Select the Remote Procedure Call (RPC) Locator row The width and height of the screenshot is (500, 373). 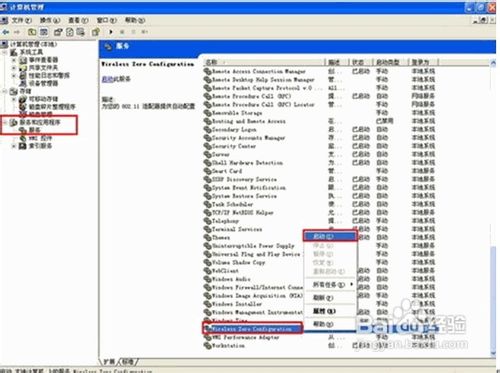pyautogui.click(x=263, y=105)
